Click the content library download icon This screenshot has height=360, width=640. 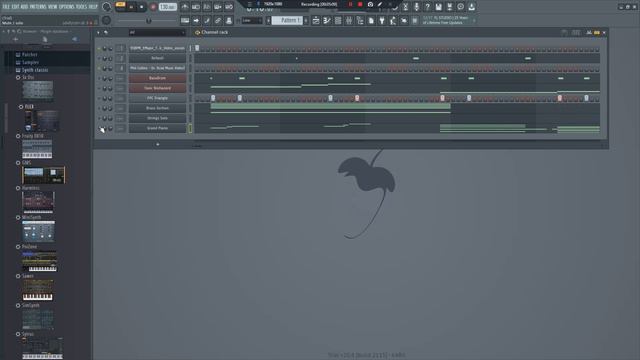click(471, 7)
